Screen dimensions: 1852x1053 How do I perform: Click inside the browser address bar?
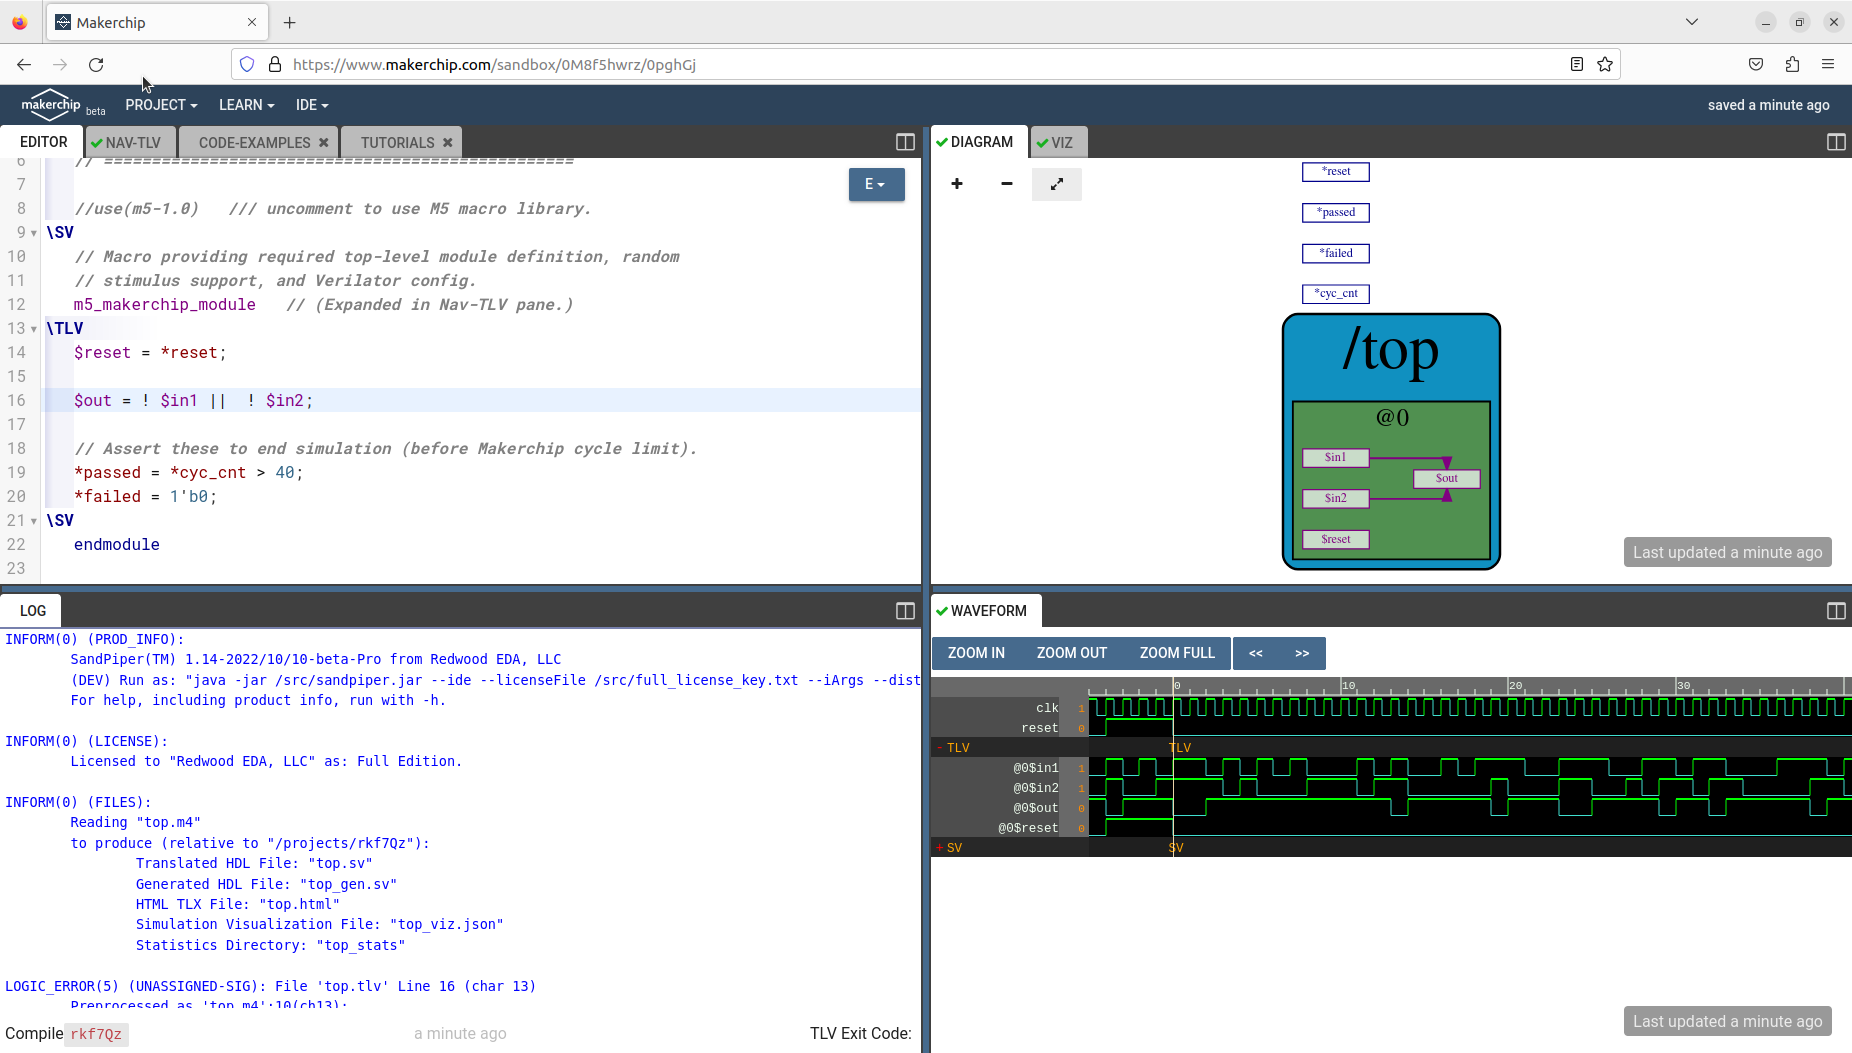click(x=900, y=64)
